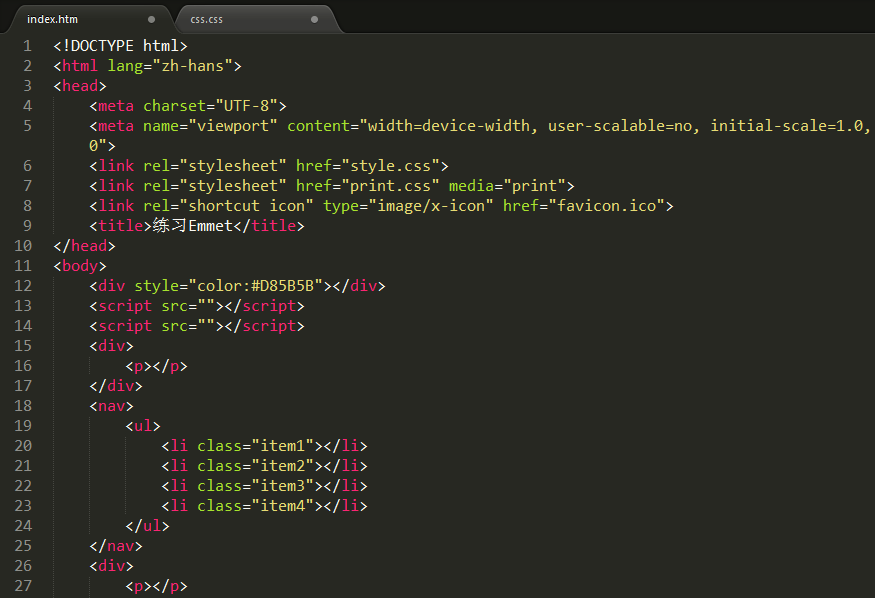This screenshot has height=598, width=875.
Task: Click the opening <ul> tag
Action: pos(143,426)
